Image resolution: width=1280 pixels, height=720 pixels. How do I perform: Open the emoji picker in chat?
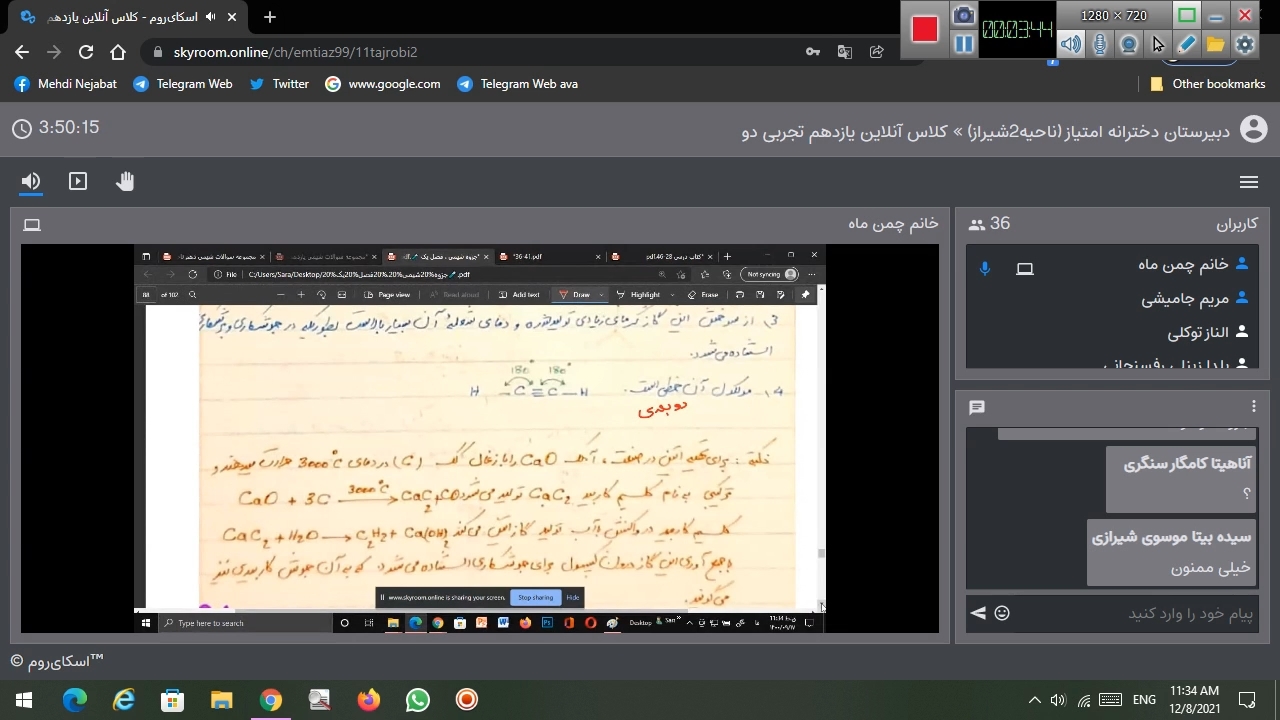coord(1002,613)
